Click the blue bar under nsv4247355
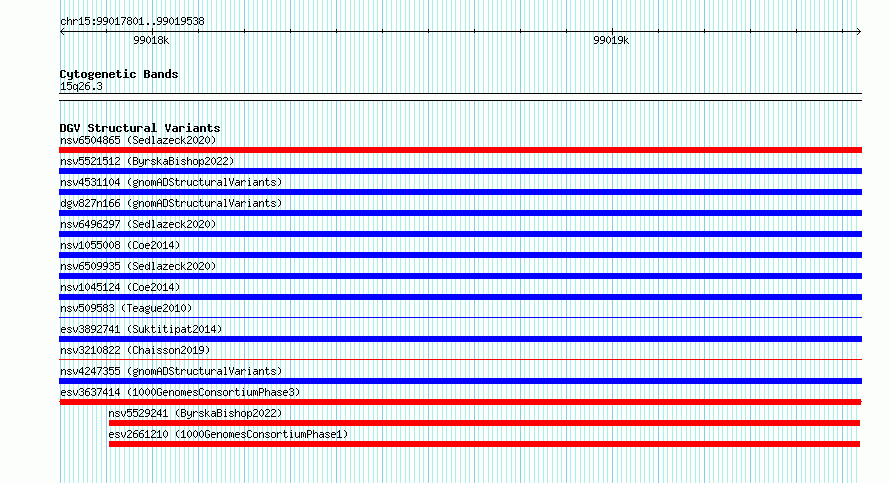 pos(460,381)
